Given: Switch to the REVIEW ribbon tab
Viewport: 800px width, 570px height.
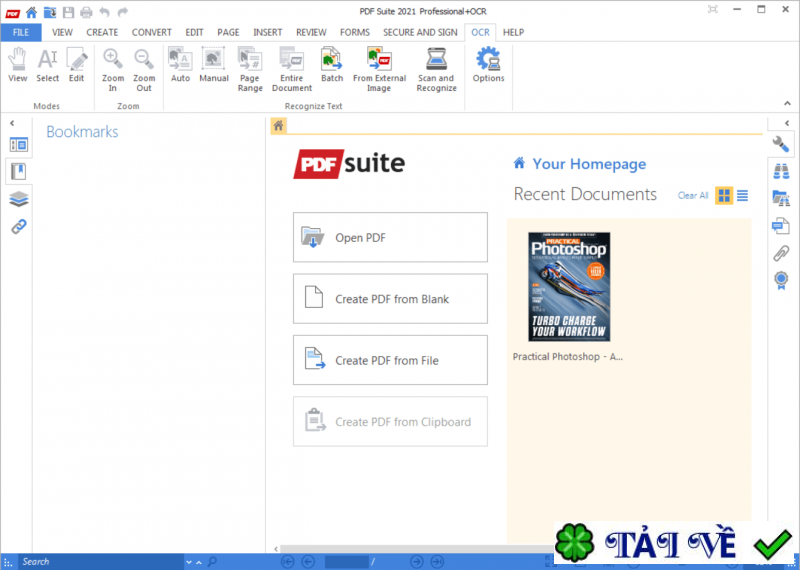Looking at the screenshot, I should [311, 32].
